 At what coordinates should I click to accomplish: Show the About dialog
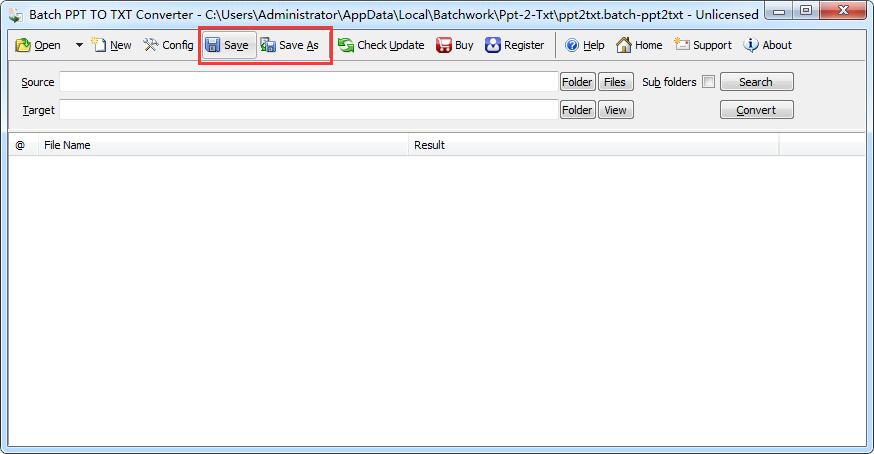[x=767, y=45]
